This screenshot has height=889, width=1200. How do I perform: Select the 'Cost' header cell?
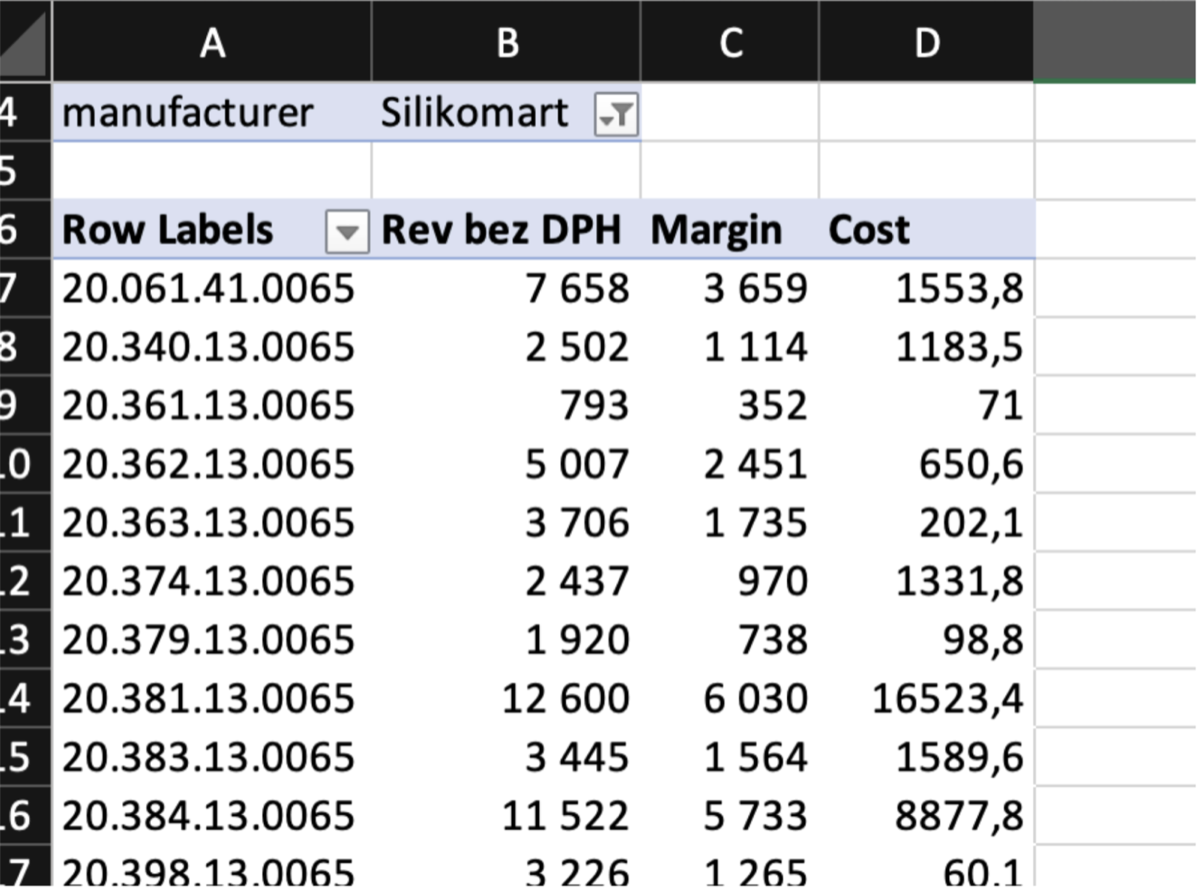(x=927, y=230)
